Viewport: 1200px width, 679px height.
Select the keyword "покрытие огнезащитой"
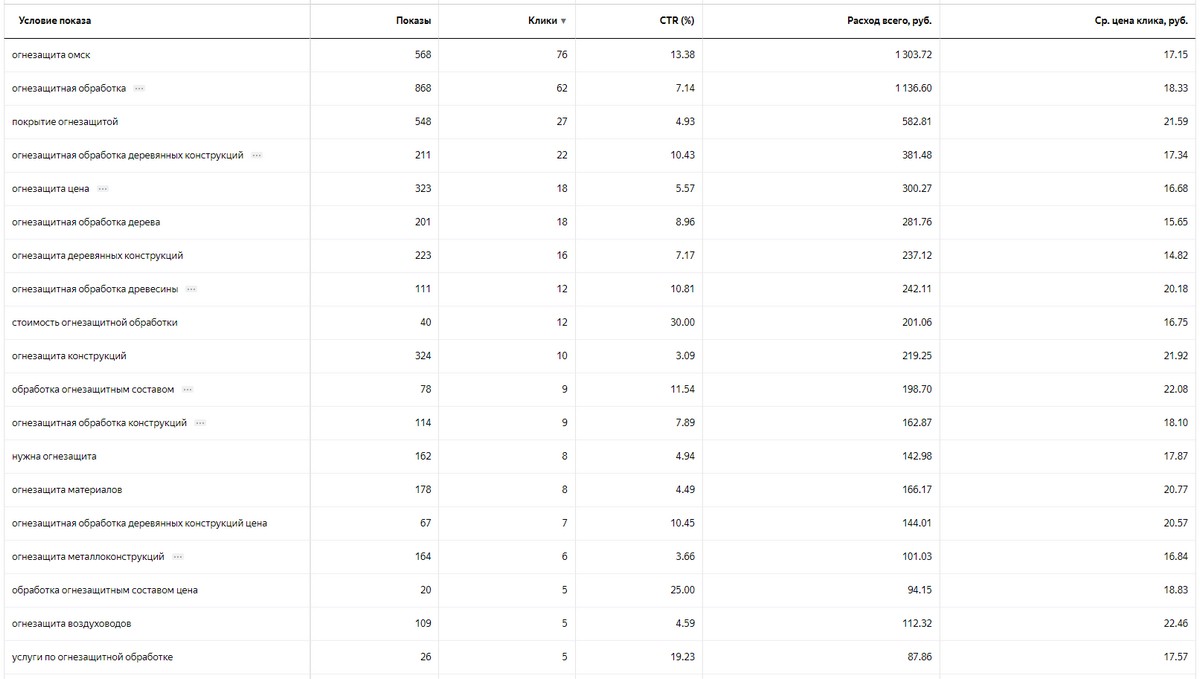click(x=65, y=122)
